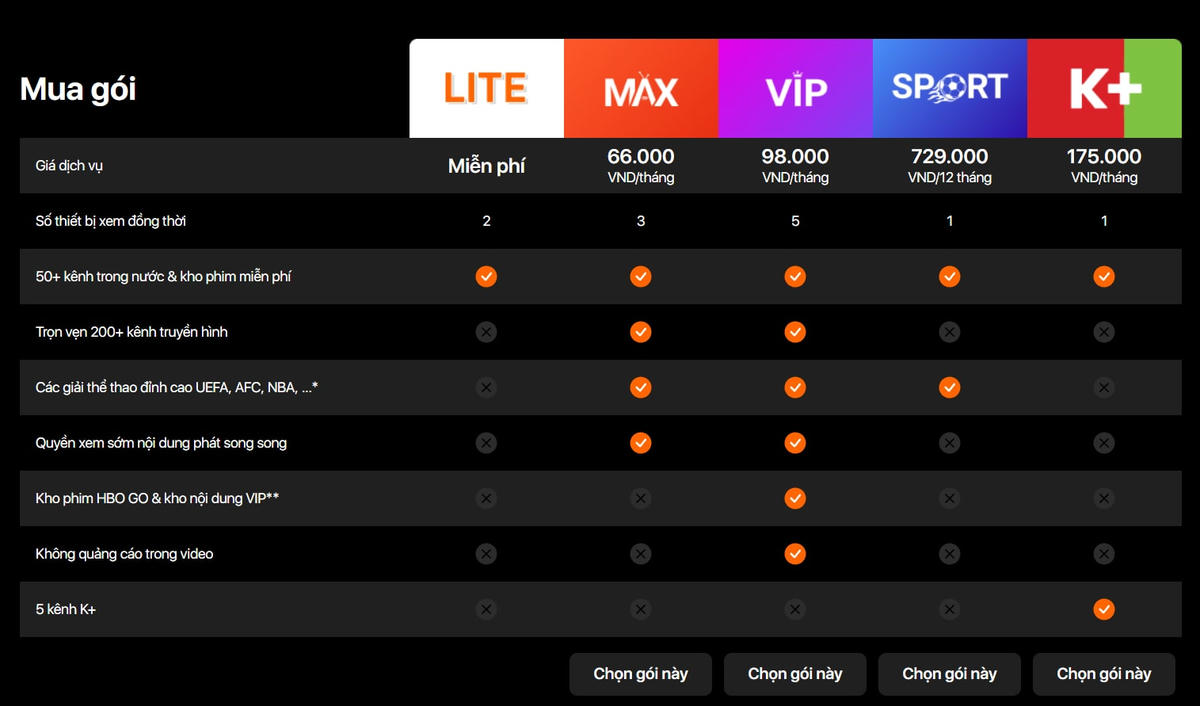Select the SPORT package logo header
1200x706 pixels.
[950, 88]
